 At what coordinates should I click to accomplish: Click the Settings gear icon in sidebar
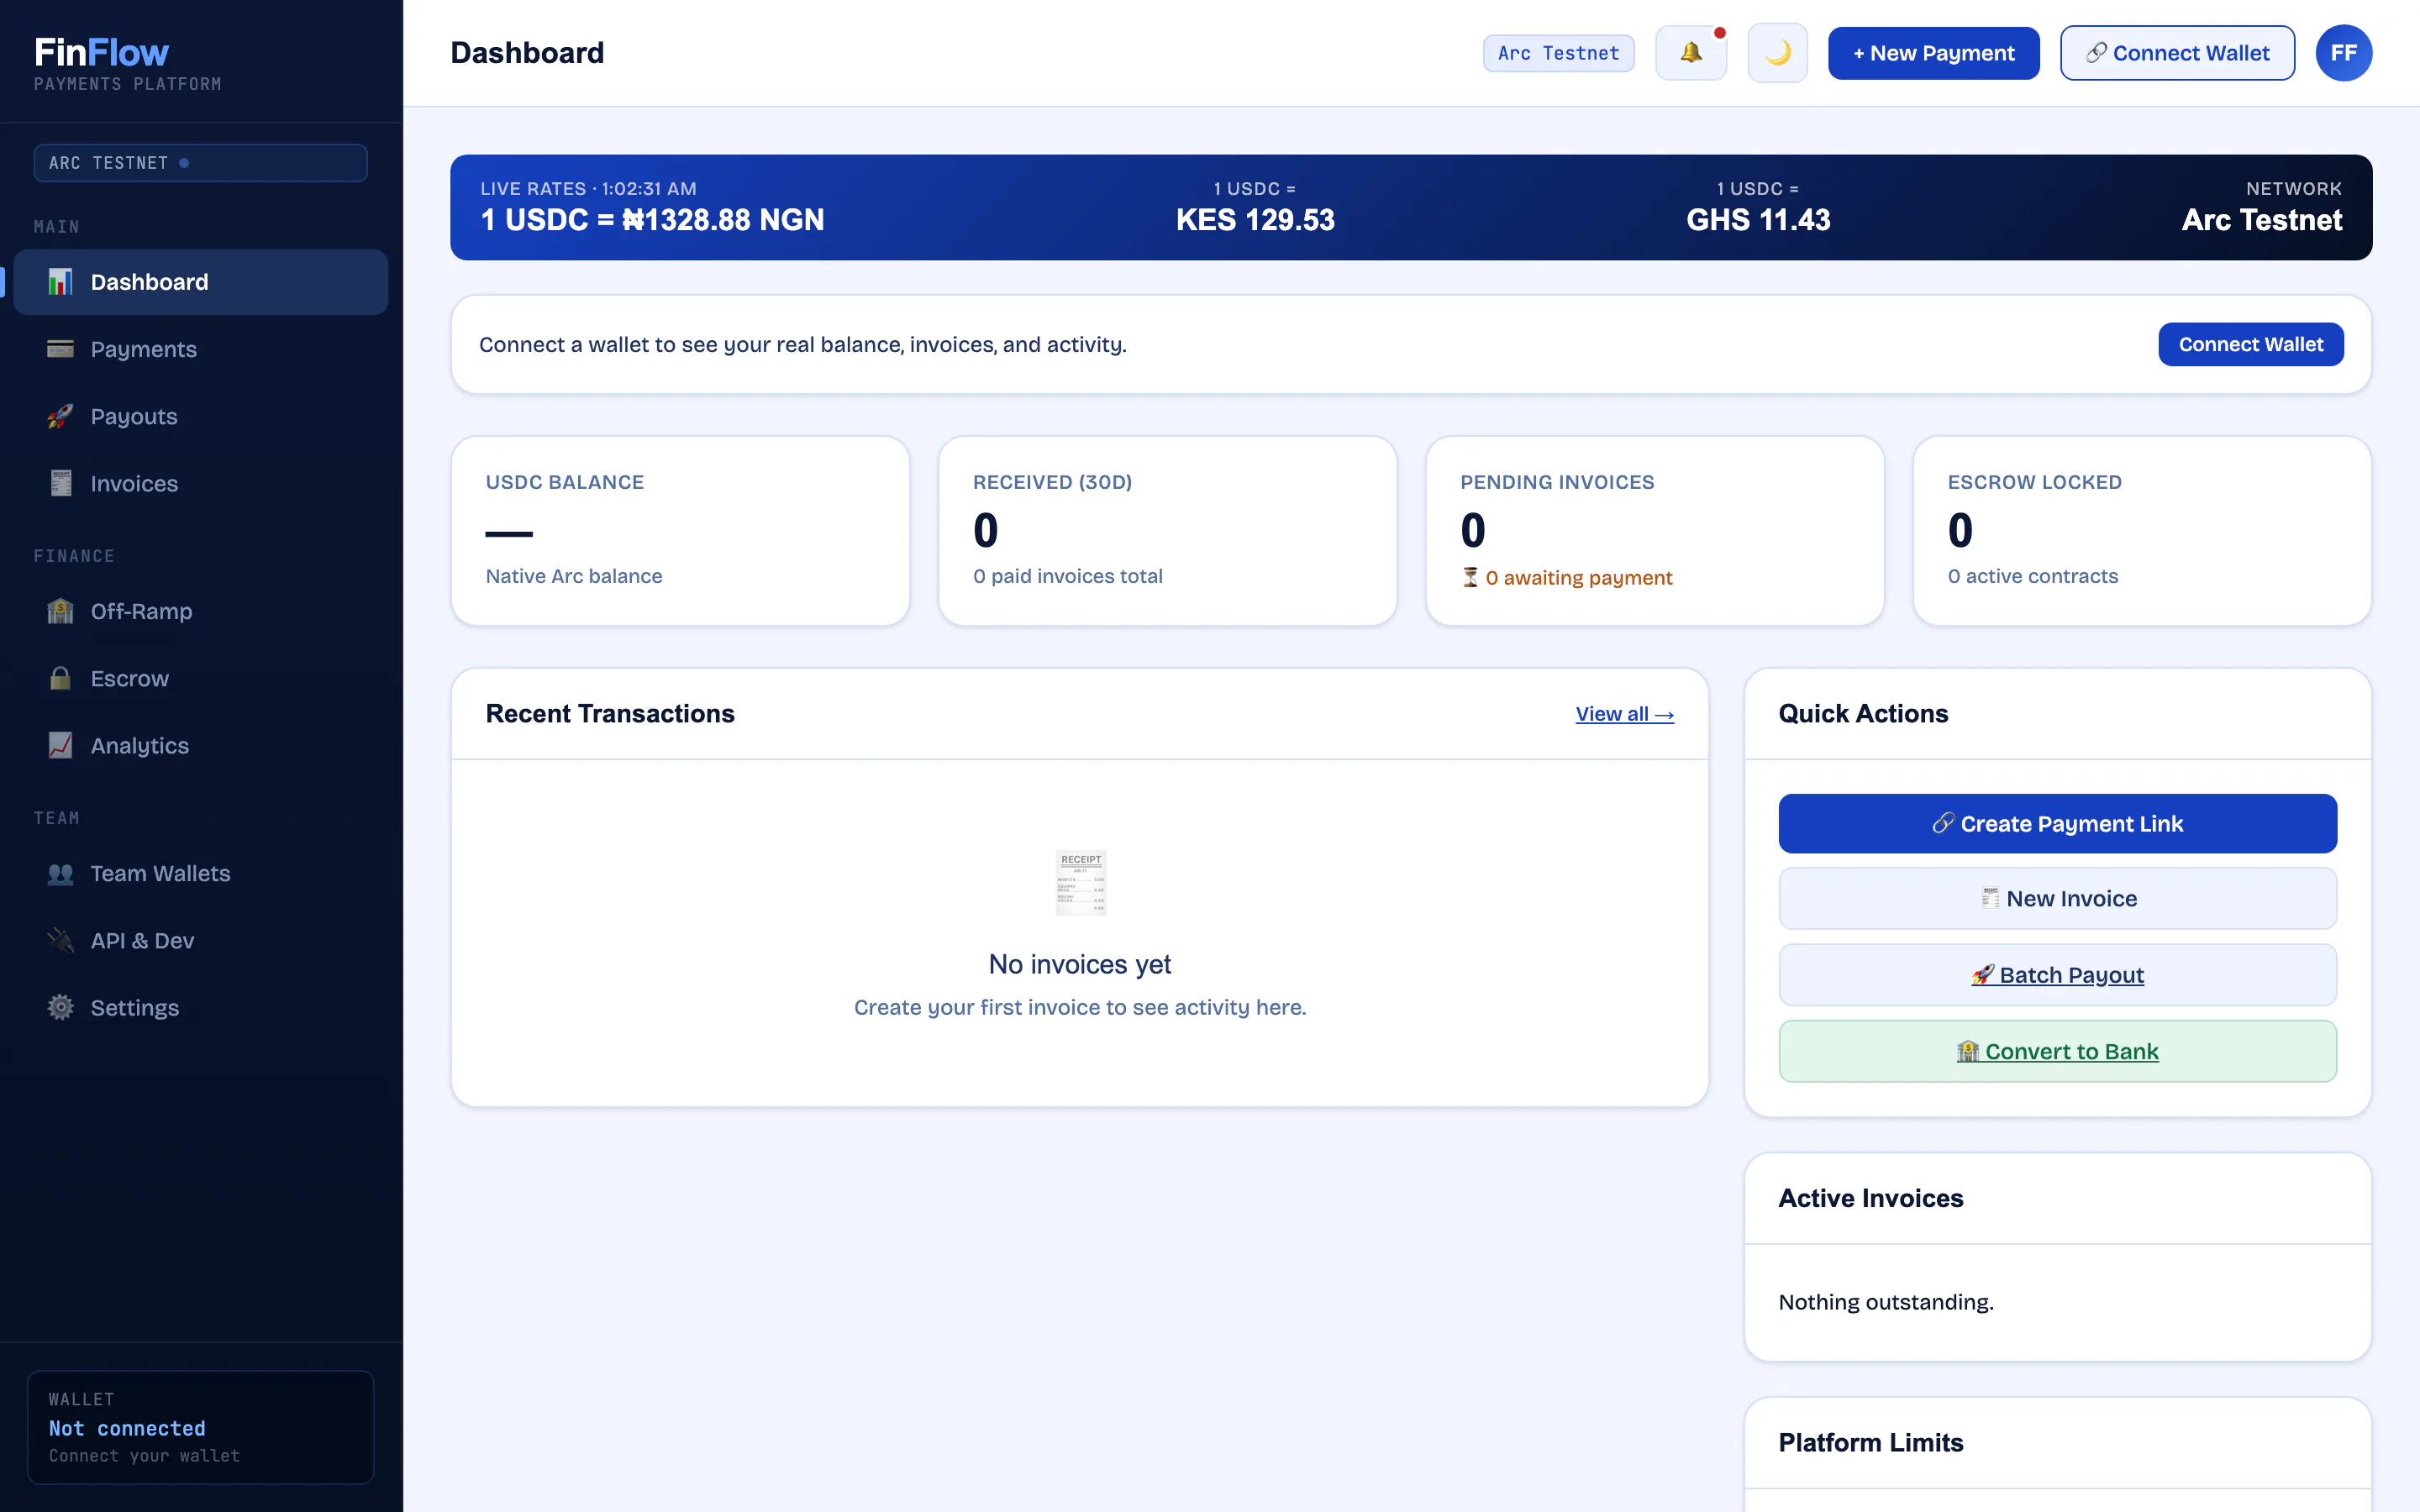point(60,1007)
